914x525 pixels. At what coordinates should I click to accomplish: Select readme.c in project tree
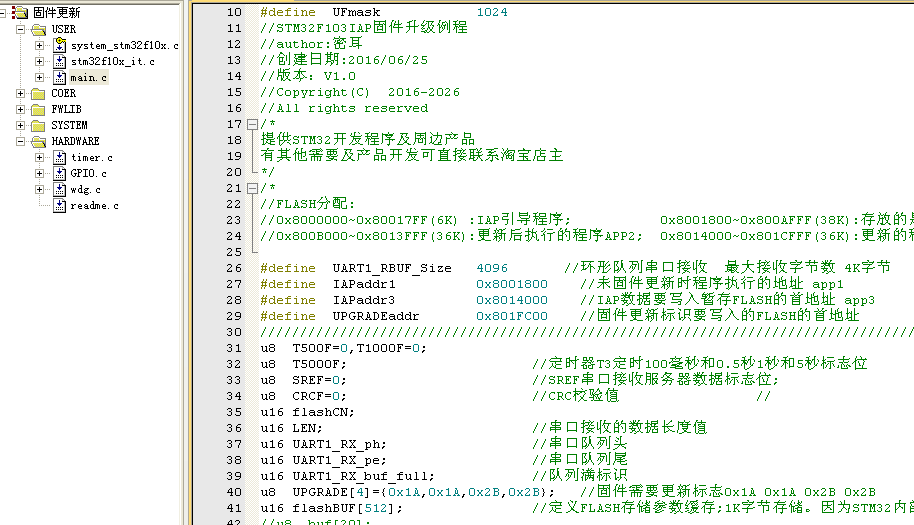coord(94,206)
